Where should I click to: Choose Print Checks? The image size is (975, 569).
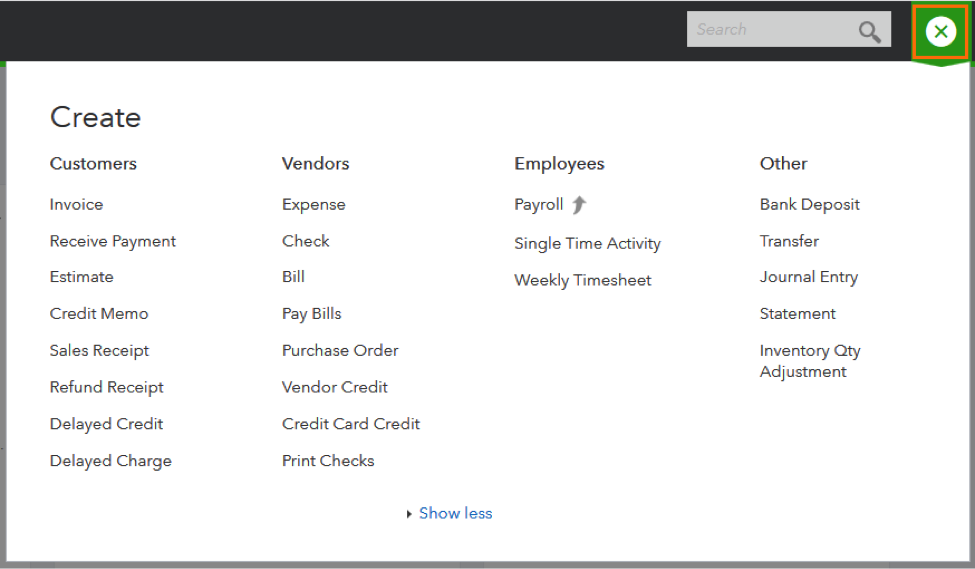328,461
